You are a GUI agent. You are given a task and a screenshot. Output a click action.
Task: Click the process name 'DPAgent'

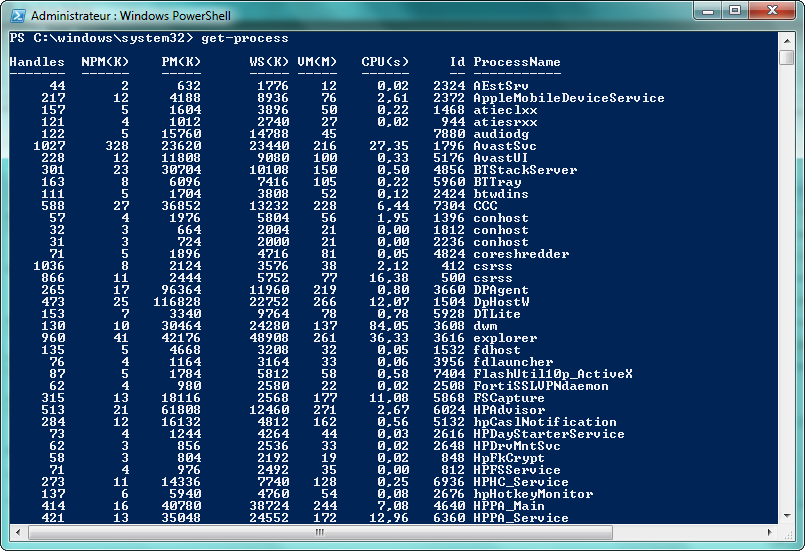coord(501,290)
